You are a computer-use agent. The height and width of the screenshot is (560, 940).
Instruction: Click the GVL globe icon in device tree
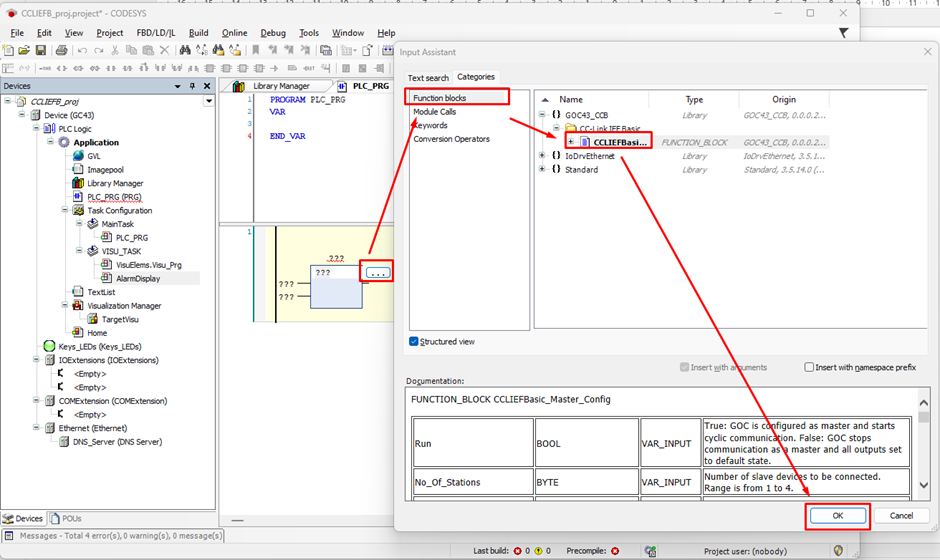pyautogui.click(x=78, y=156)
